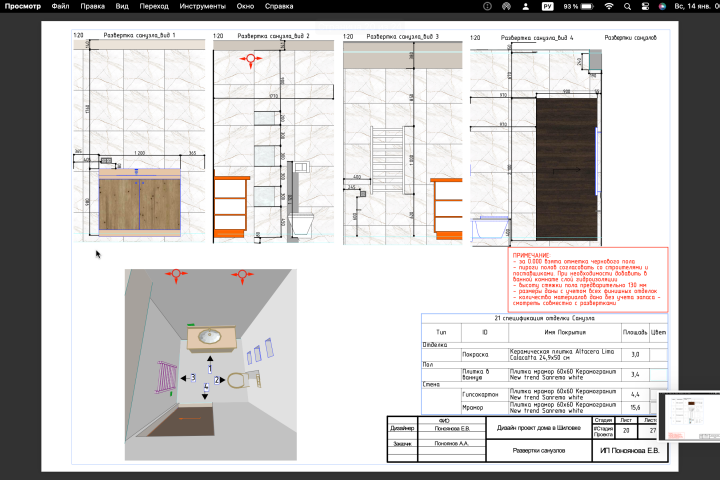The height and width of the screenshot is (480, 720).
Task: Click view arrow '2' in the 3D plan
Action: (219, 380)
